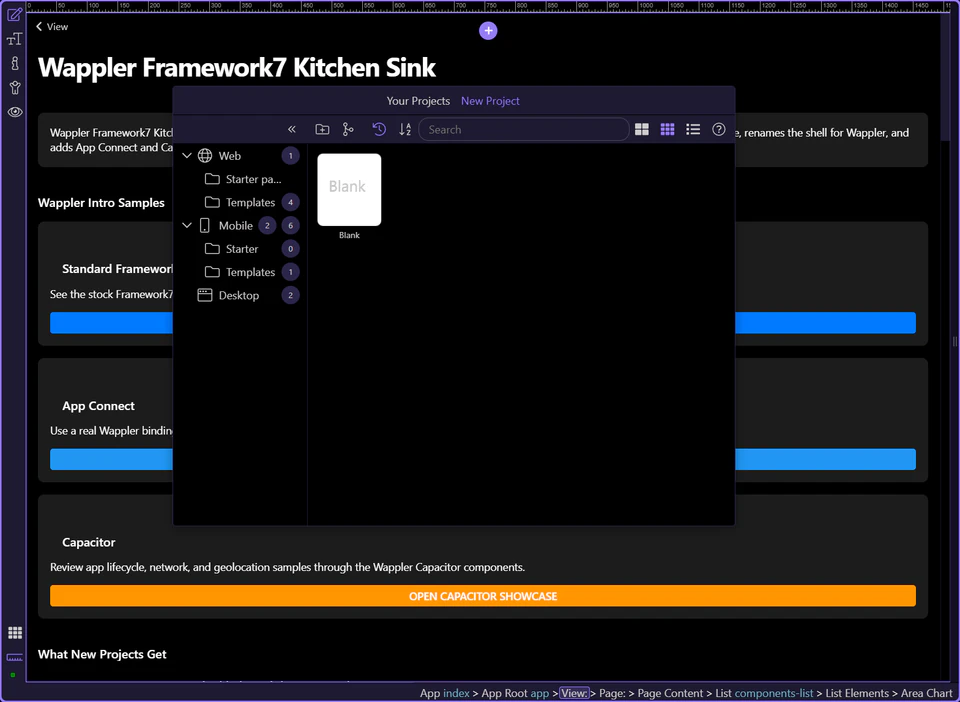Select List Elements in breadcrumb
This screenshot has width=960, height=702.
pos(857,693)
